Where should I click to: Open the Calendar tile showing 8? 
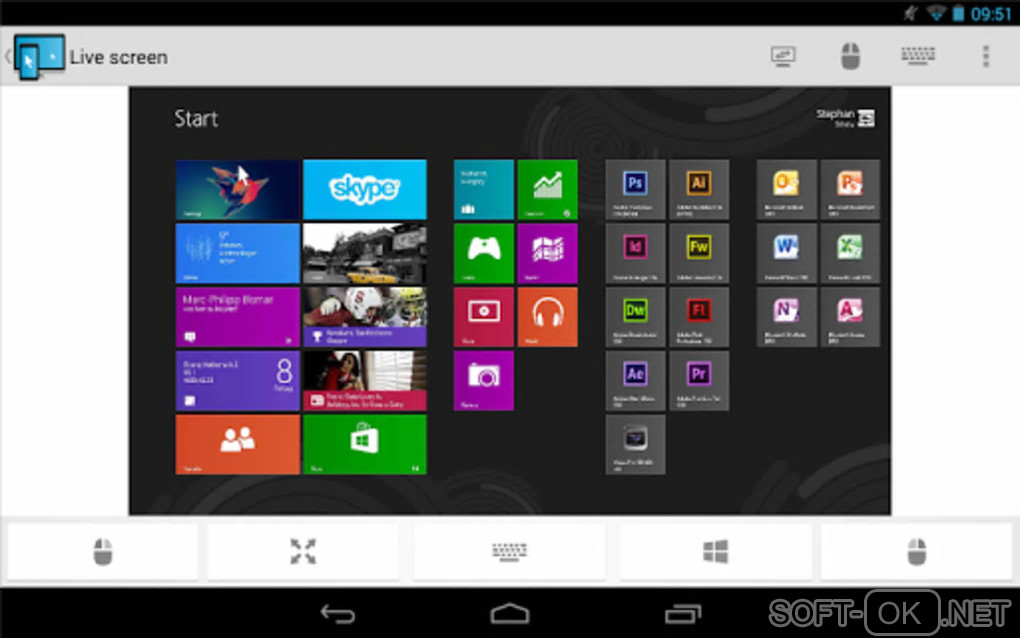pos(237,380)
